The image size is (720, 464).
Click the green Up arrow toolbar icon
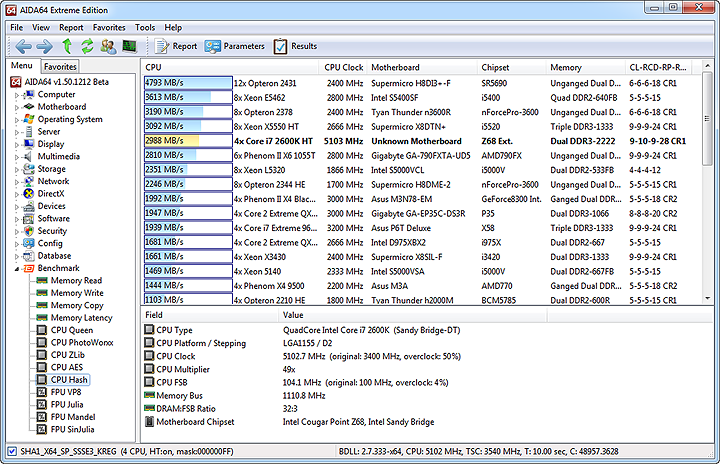pos(67,46)
